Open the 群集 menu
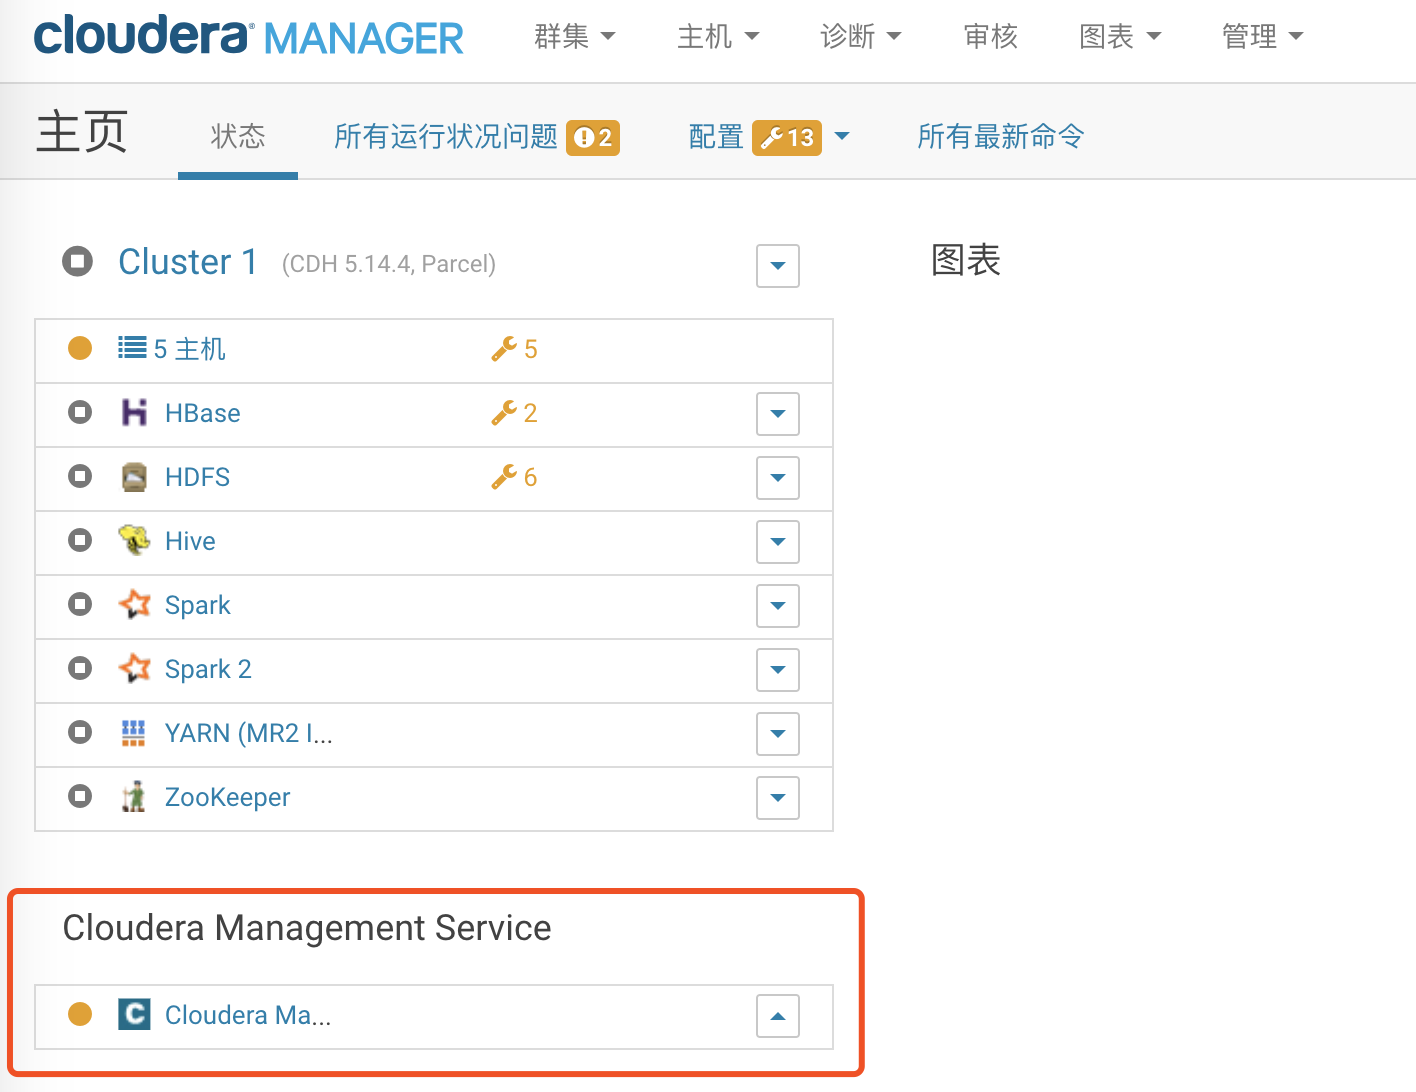Viewport: 1416px width, 1092px height. pyautogui.click(x=575, y=36)
